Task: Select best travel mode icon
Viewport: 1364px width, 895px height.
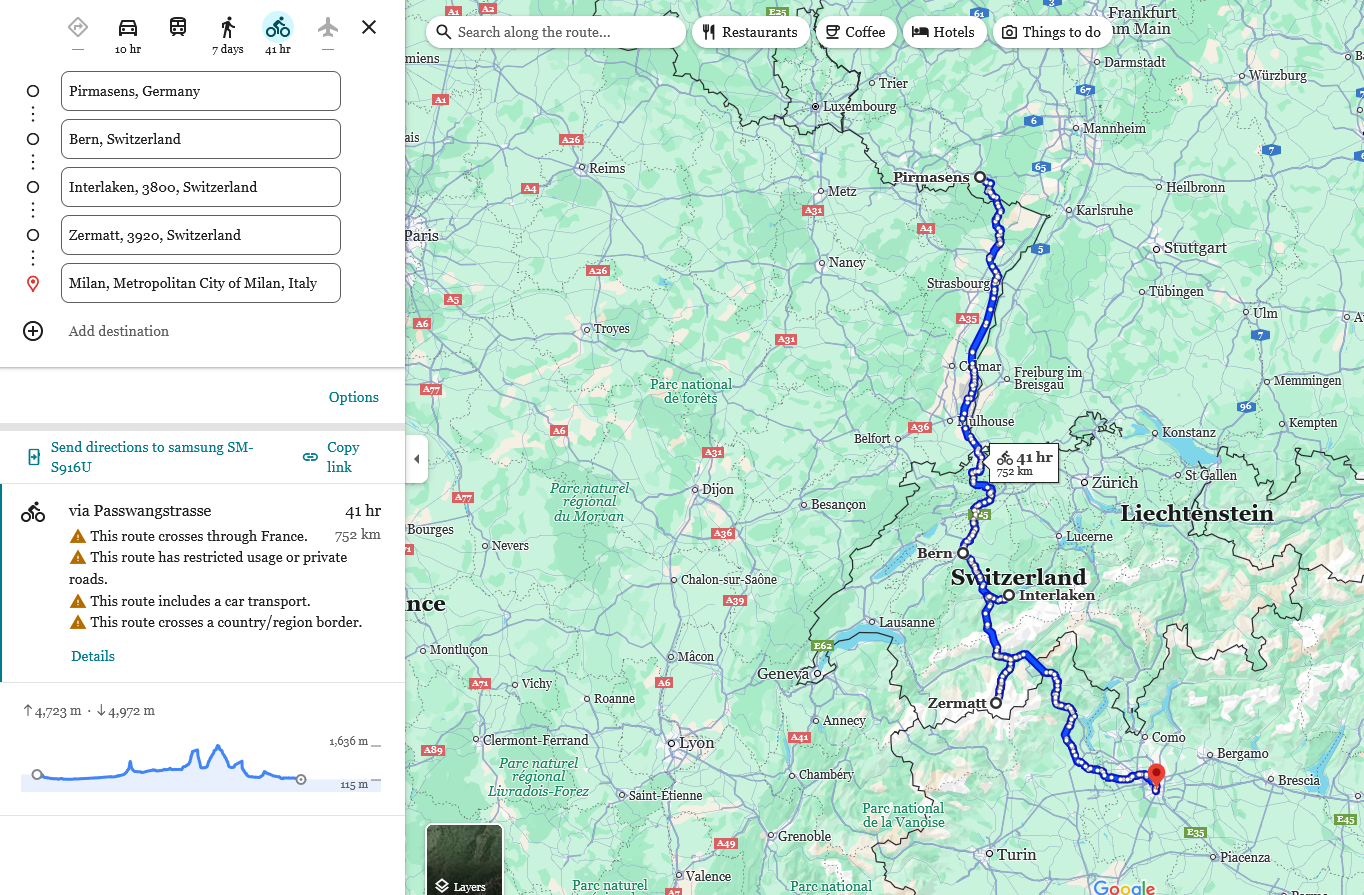Action: pos(78,27)
